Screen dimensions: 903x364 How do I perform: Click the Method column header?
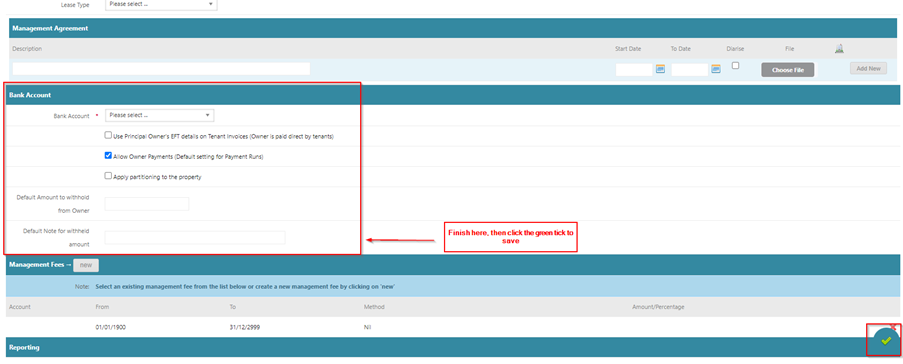(374, 307)
